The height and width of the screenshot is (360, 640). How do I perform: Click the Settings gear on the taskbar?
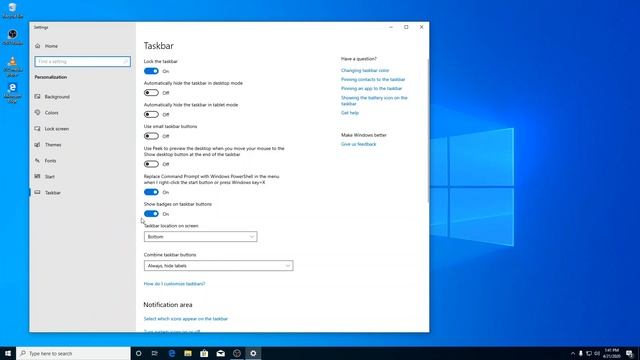(253, 353)
